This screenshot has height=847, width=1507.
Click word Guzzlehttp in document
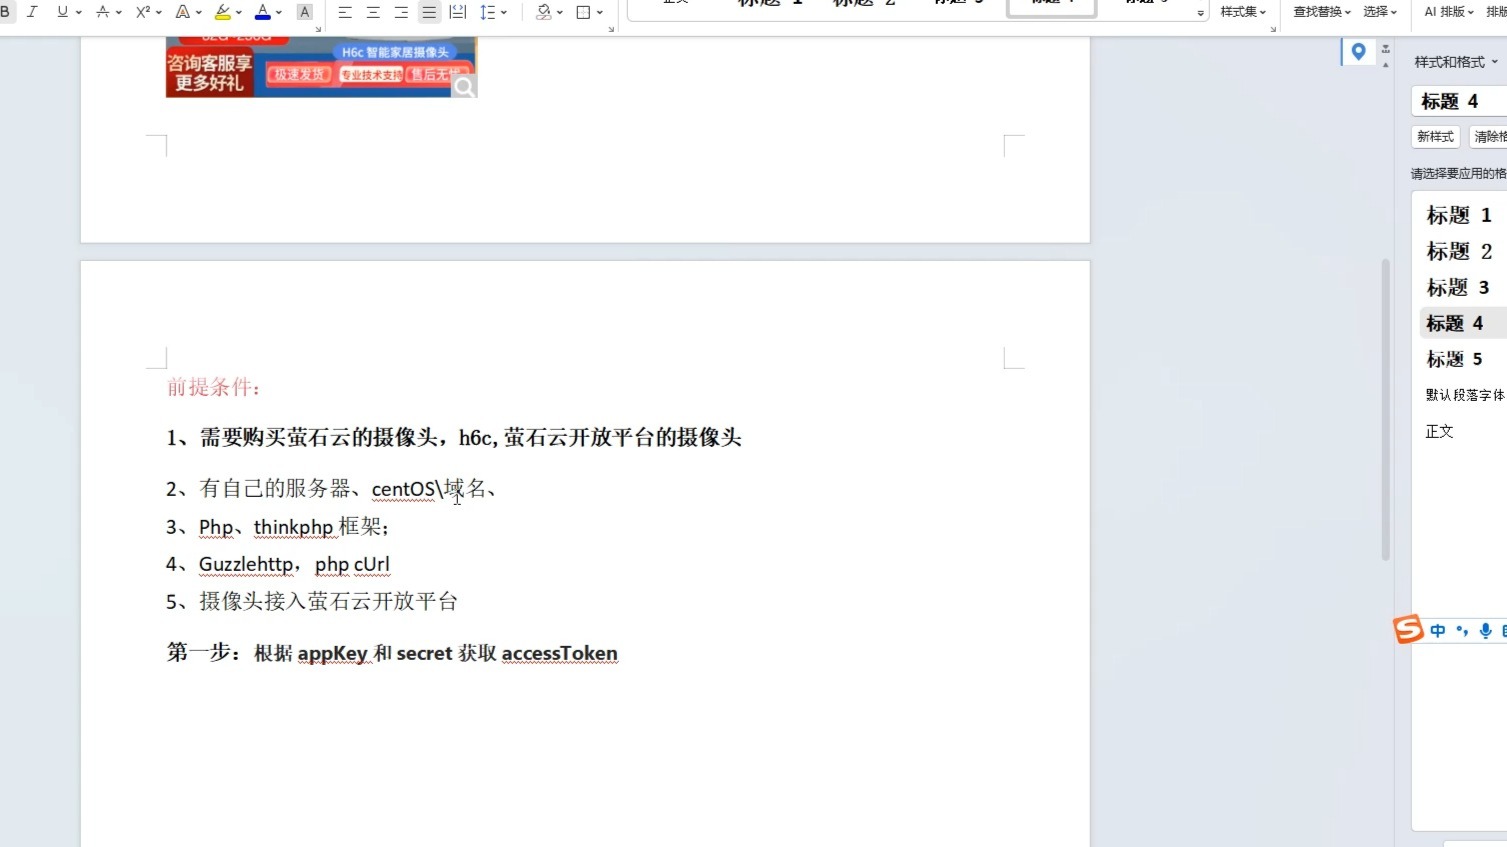247,564
